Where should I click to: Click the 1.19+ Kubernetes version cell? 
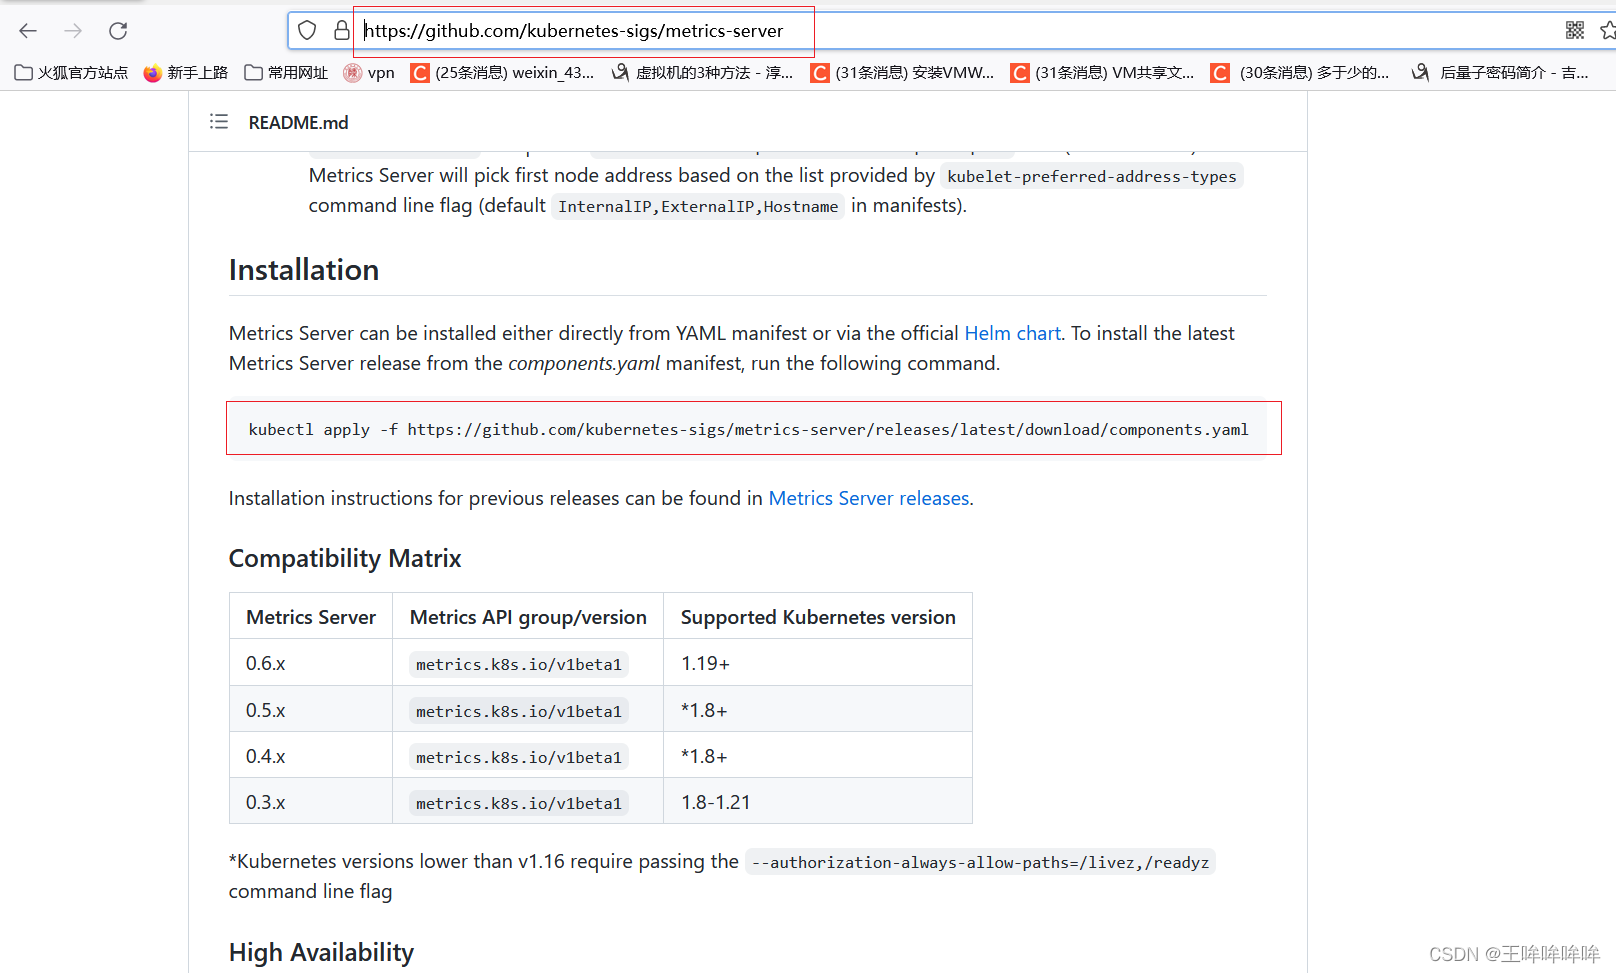(x=818, y=663)
